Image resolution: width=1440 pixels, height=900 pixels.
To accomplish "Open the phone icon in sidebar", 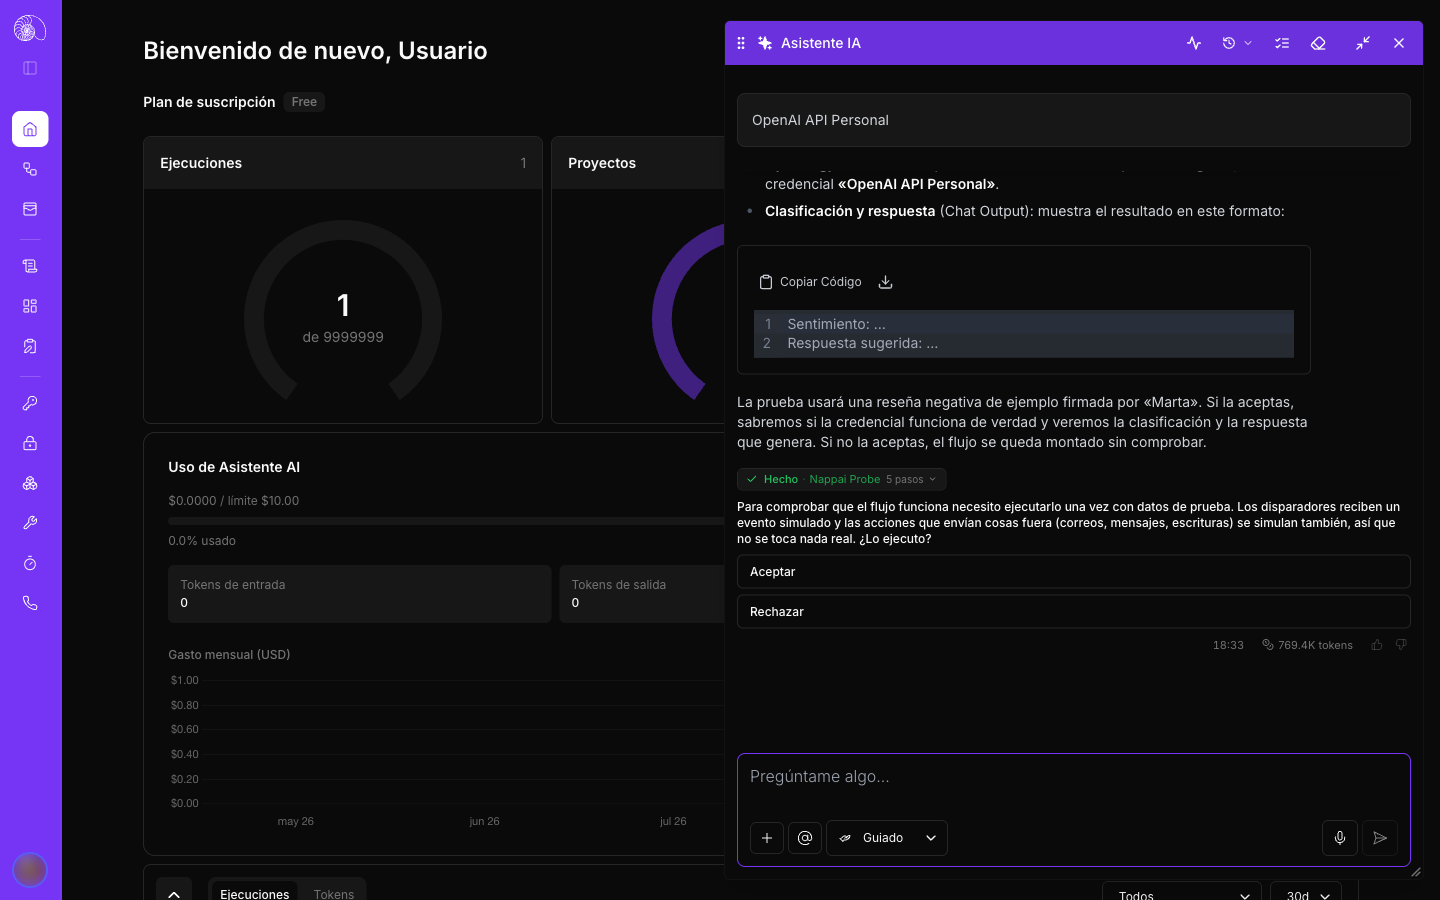I will click(30, 603).
